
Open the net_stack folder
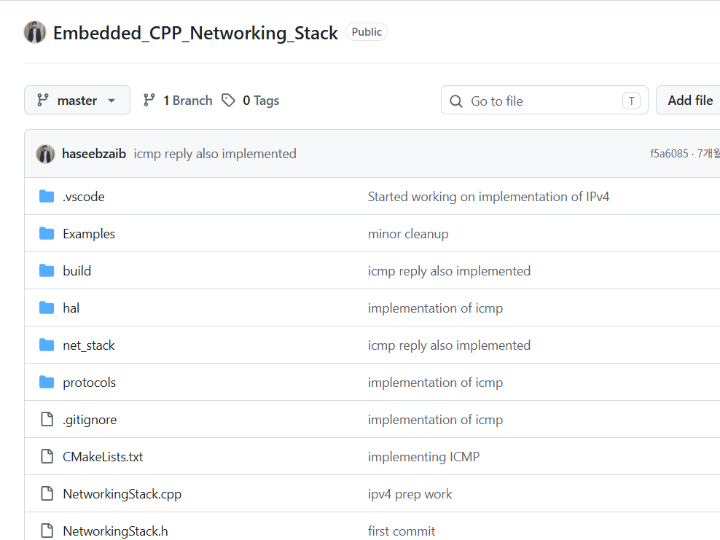tap(89, 345)
